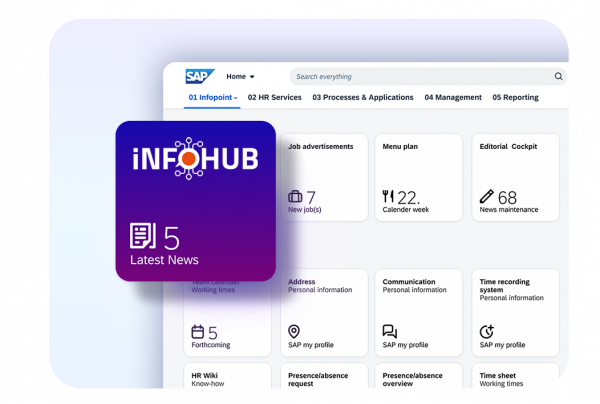
Task: Click the SAP logo
Action: point(200,76)
